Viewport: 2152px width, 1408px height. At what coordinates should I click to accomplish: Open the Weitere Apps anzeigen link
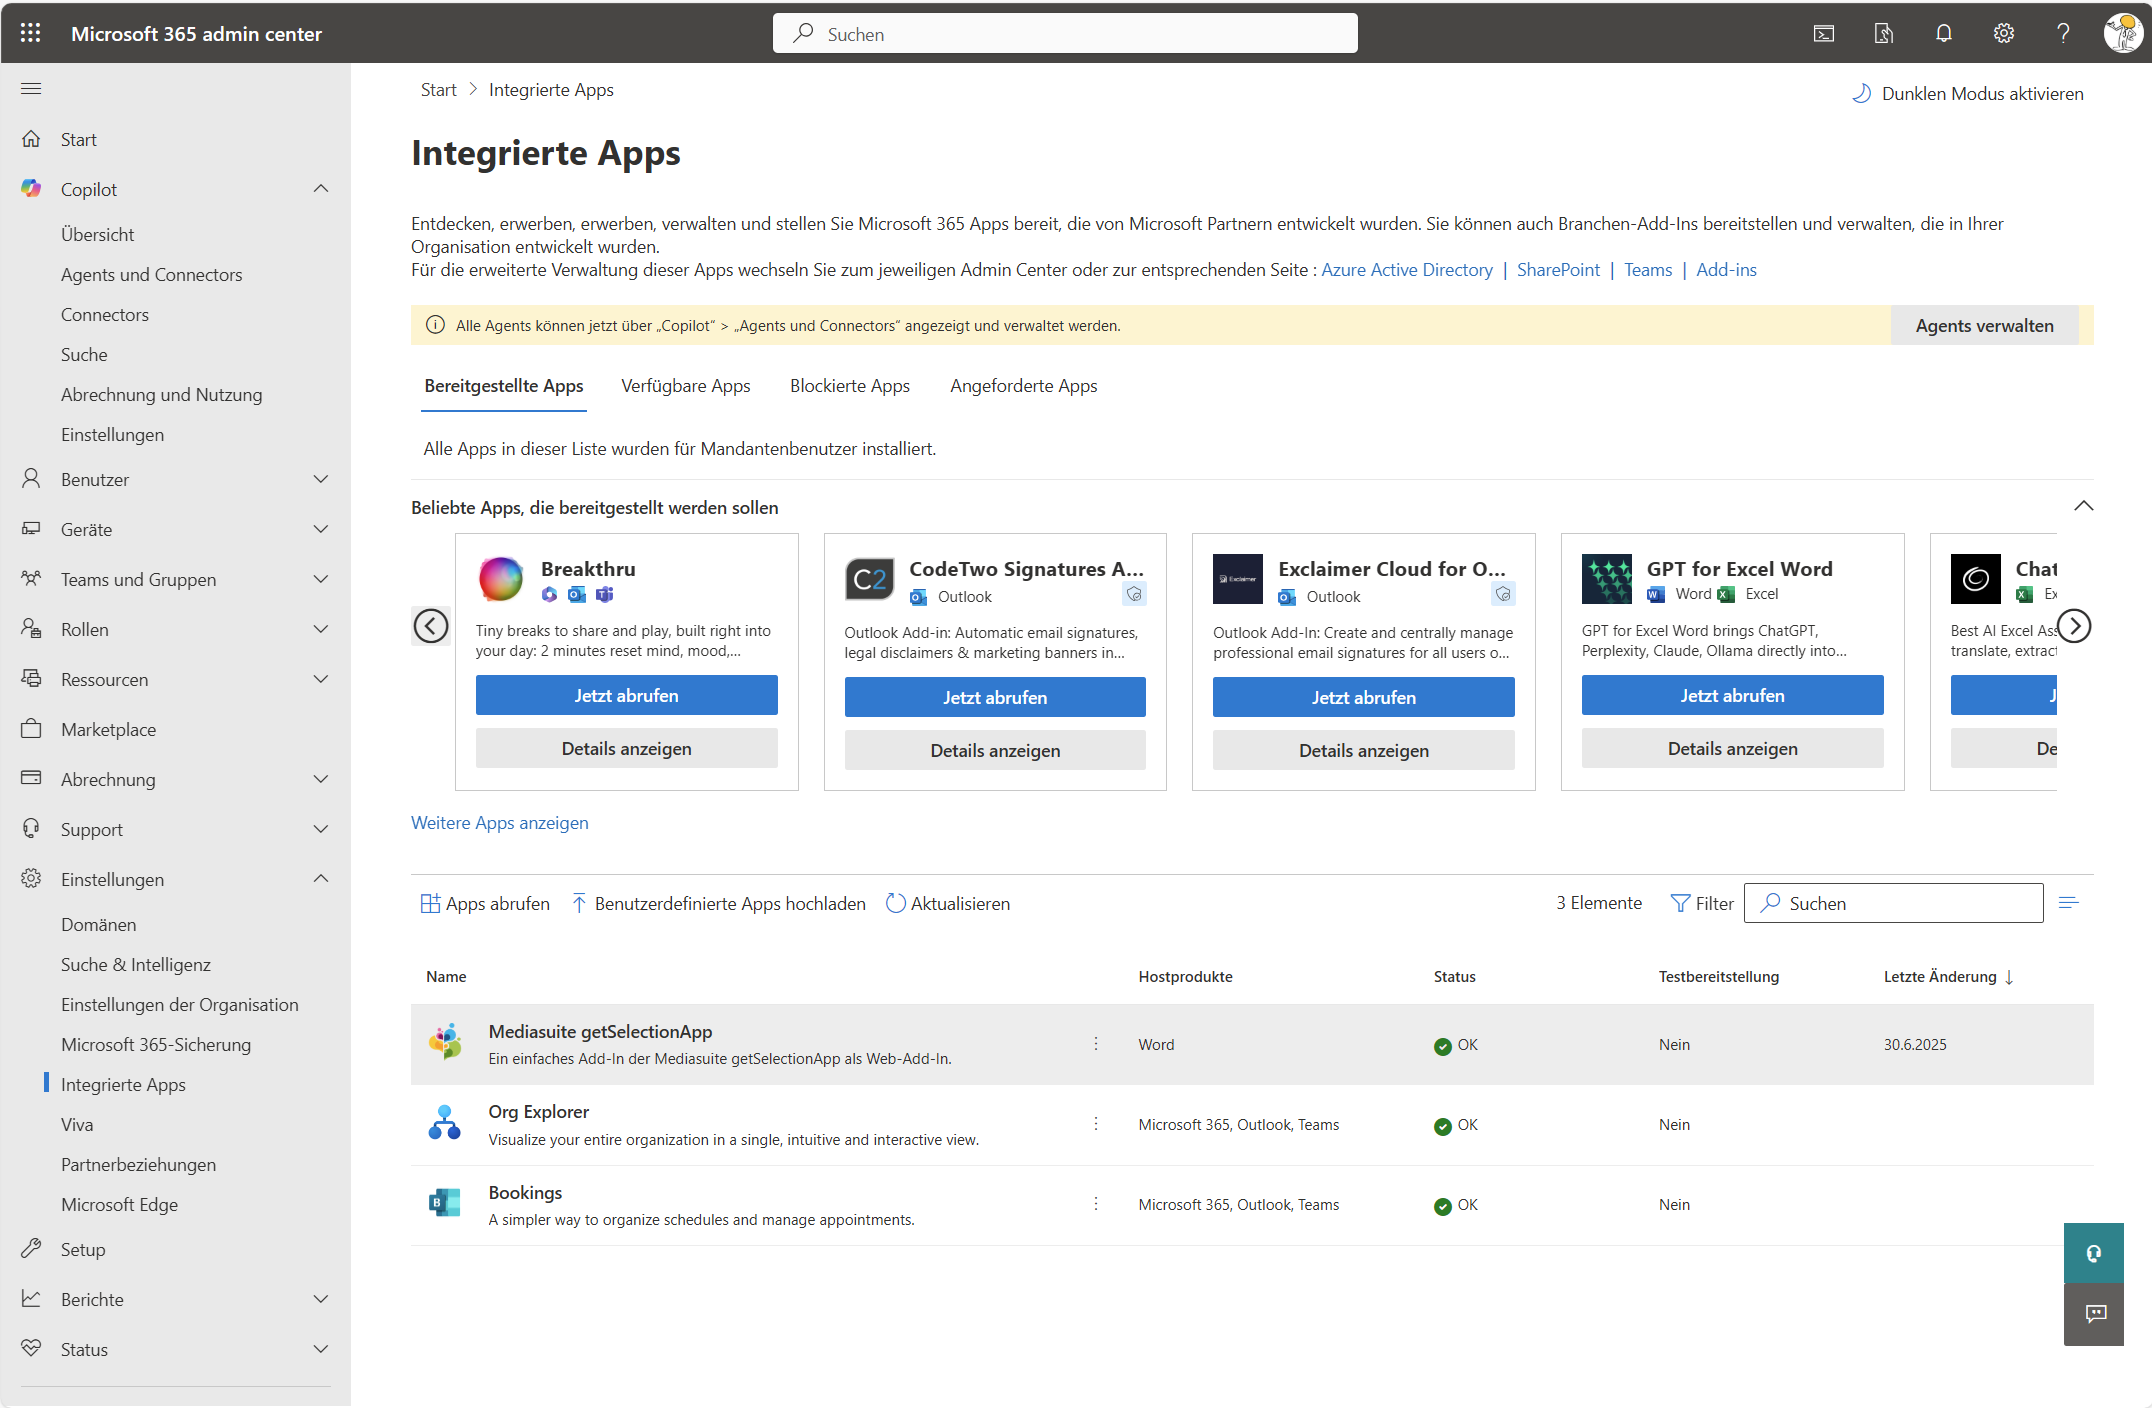coord(499,823)
